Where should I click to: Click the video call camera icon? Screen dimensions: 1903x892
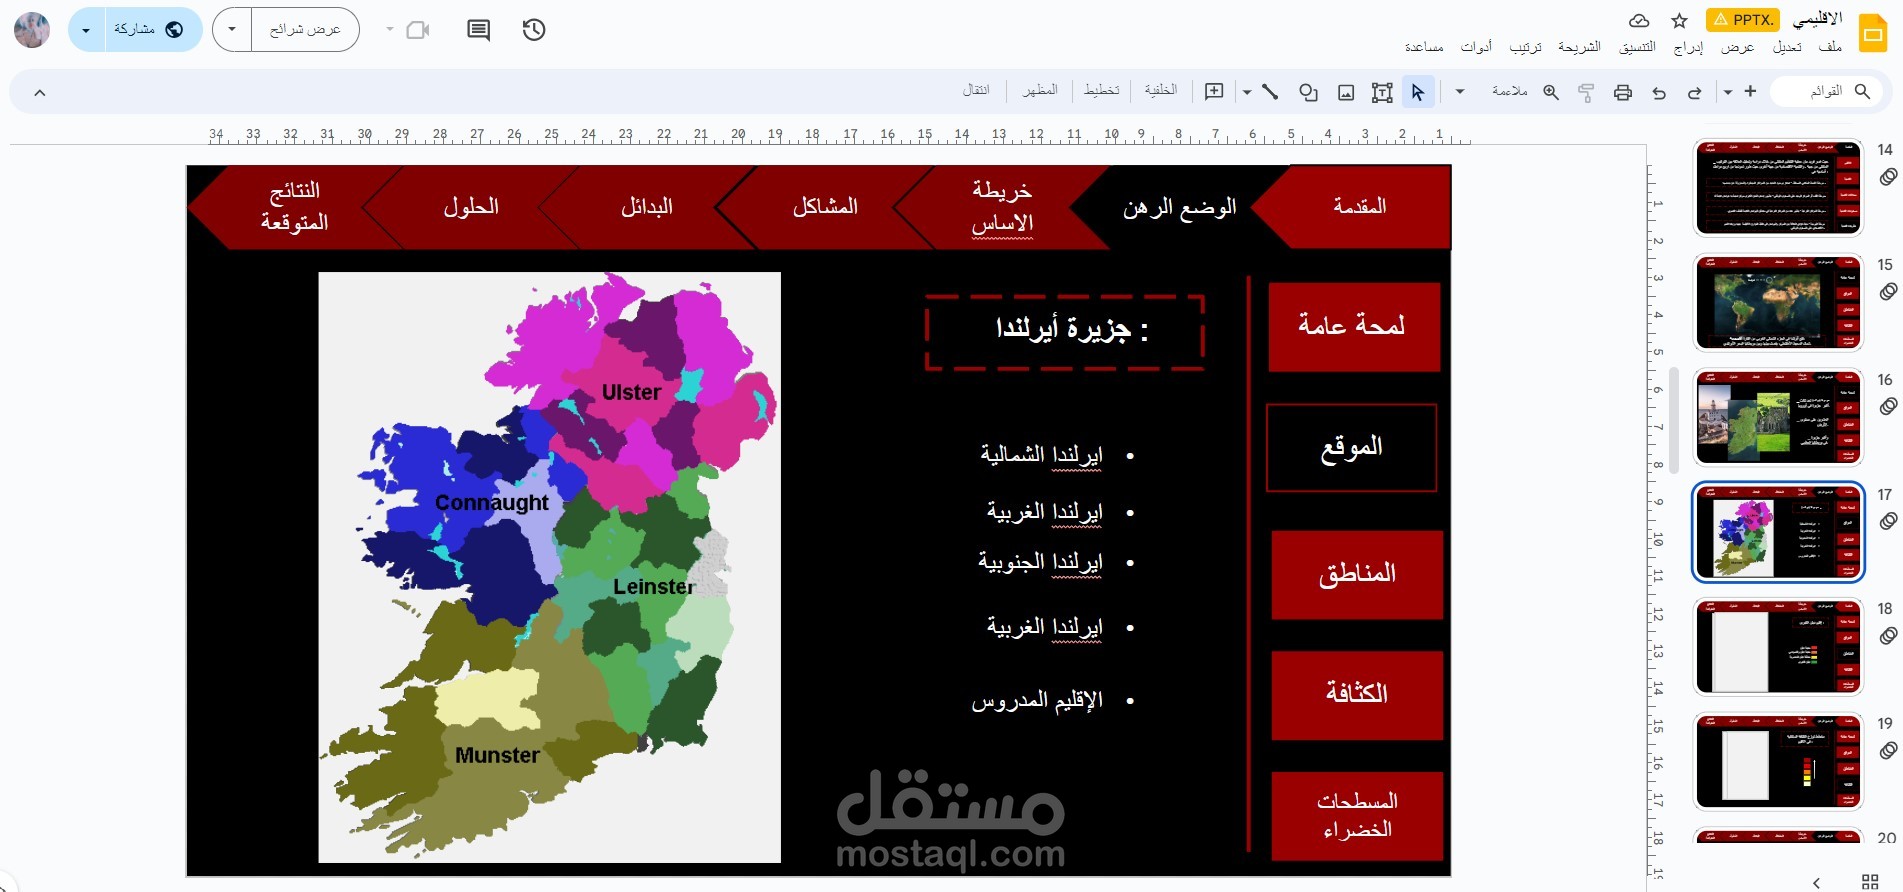(418, 30)
